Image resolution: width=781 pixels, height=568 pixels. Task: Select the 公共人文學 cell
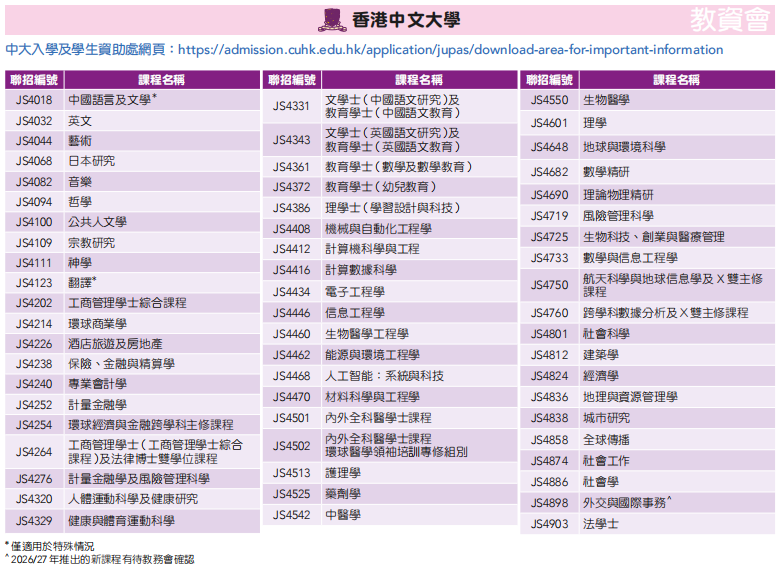162,222
